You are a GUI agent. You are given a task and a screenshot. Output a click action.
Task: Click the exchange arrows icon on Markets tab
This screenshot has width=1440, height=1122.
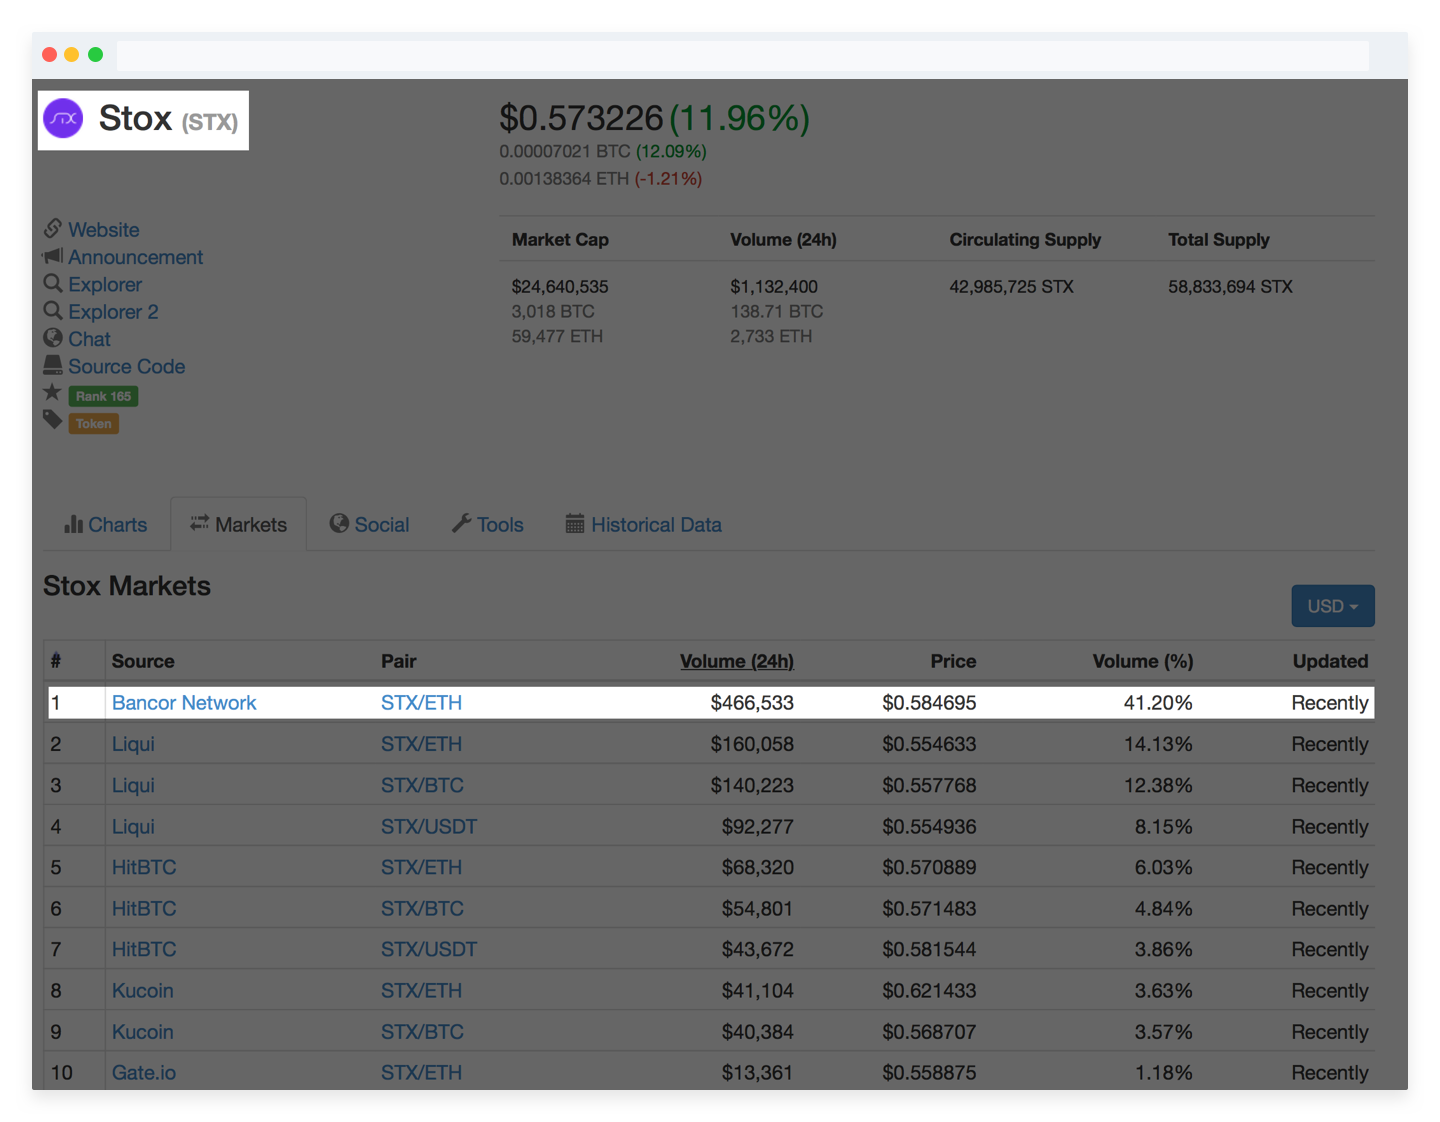(200, 523)
